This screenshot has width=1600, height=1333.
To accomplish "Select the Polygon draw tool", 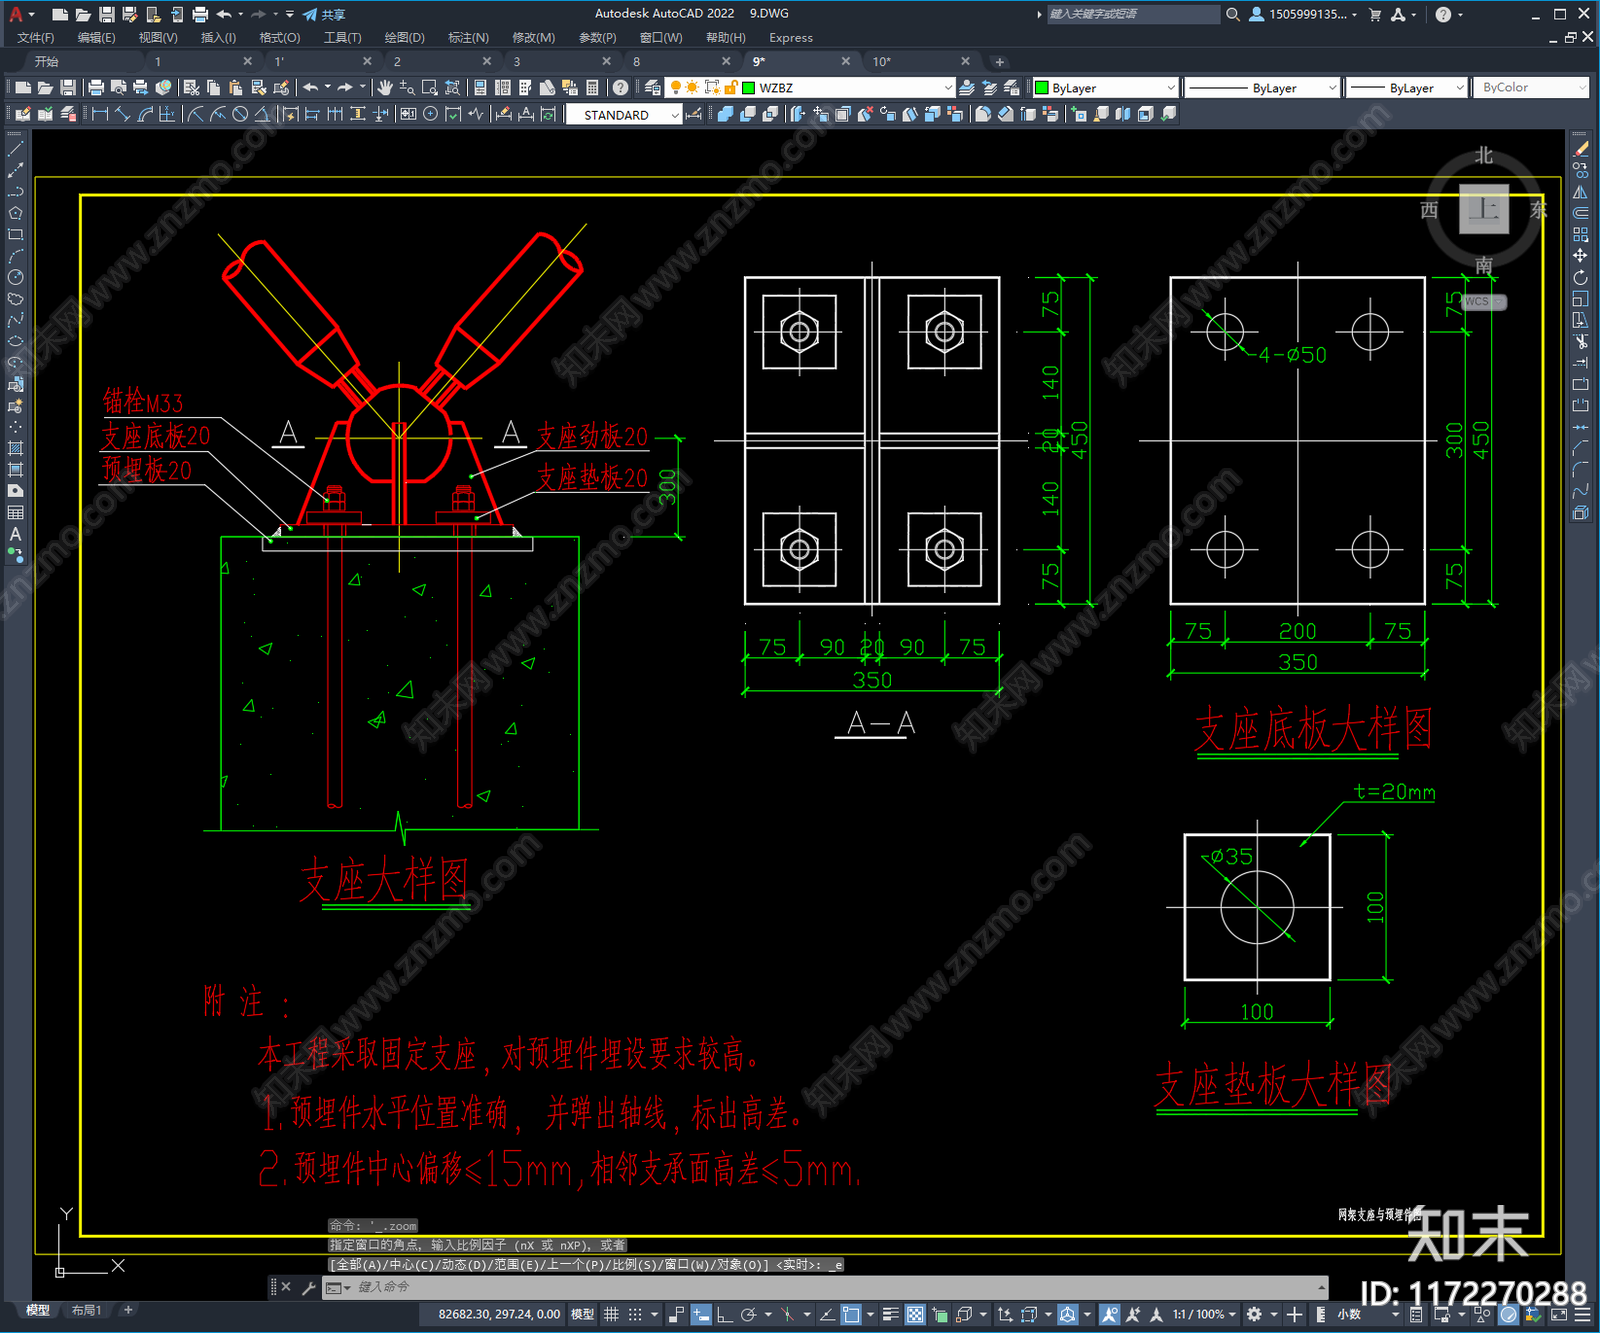I will coord(15,213).
